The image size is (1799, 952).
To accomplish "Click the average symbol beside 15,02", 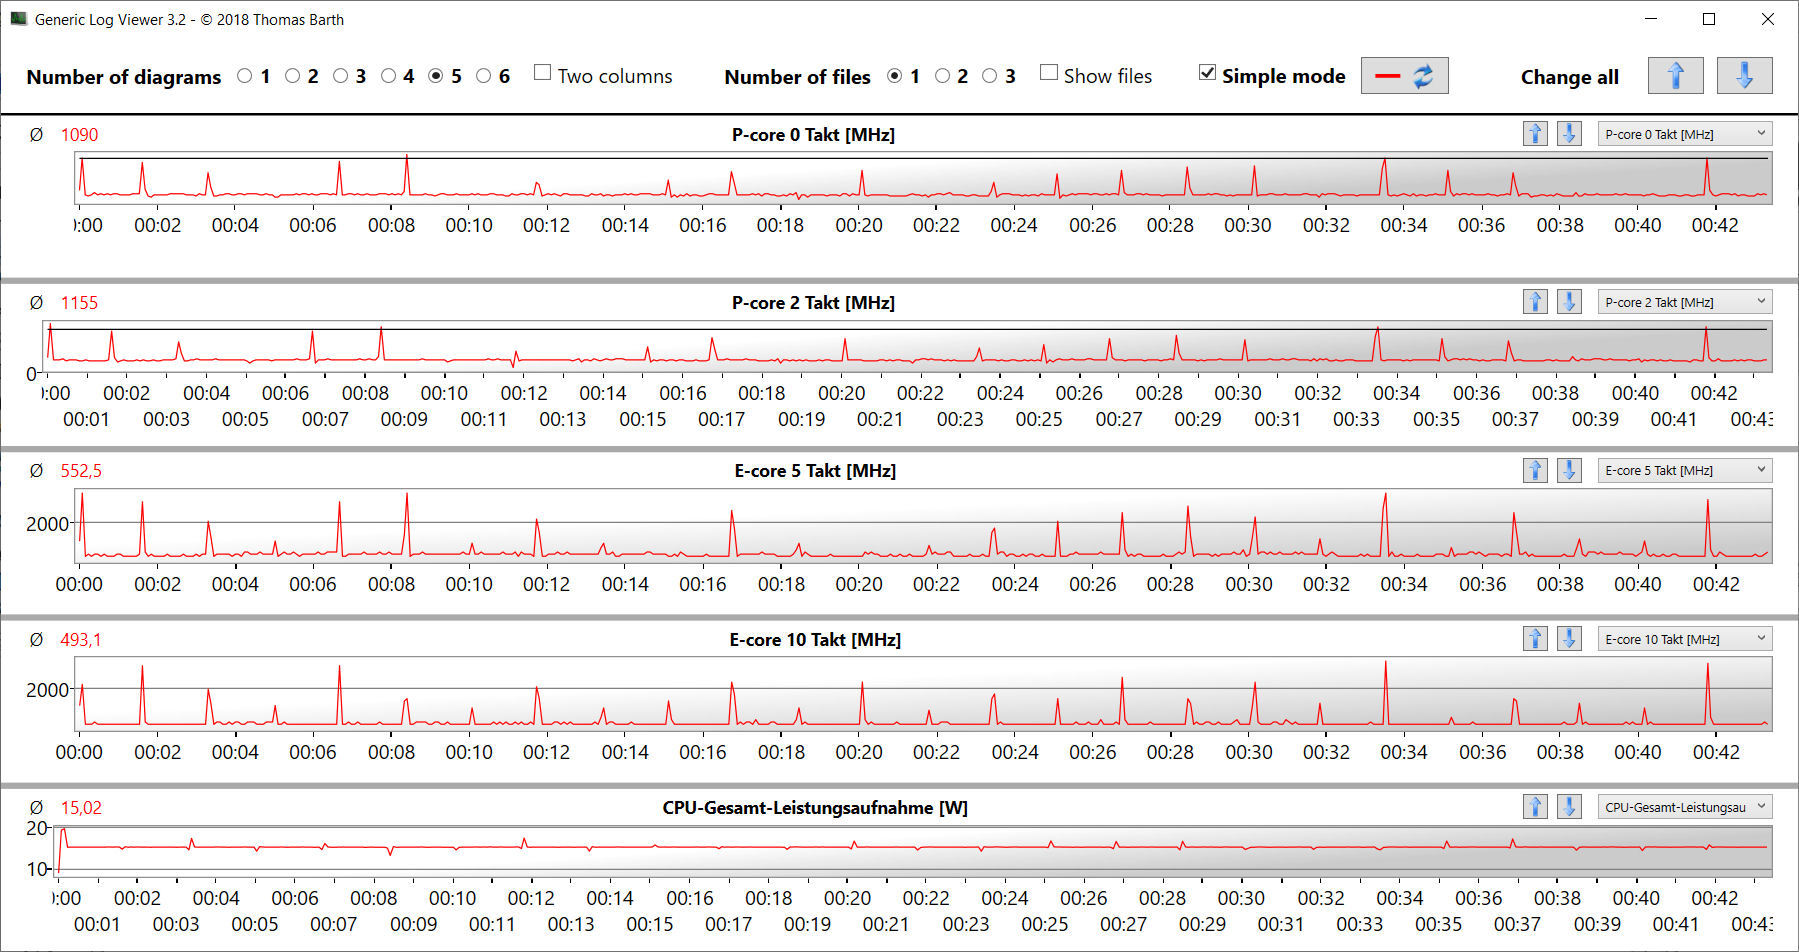I will (36, 808).
